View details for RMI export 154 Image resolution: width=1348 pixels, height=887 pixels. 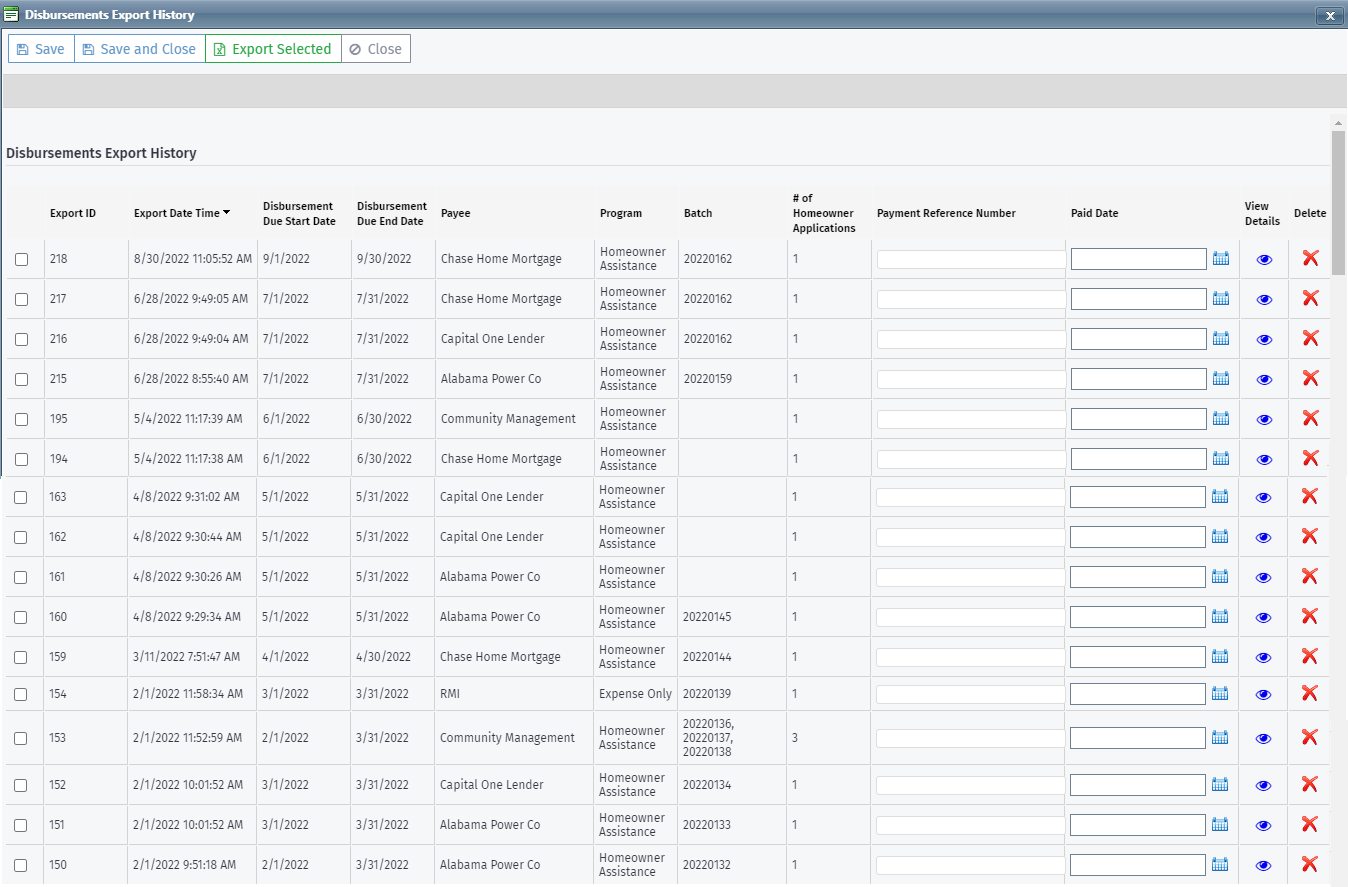[1264, 694]
